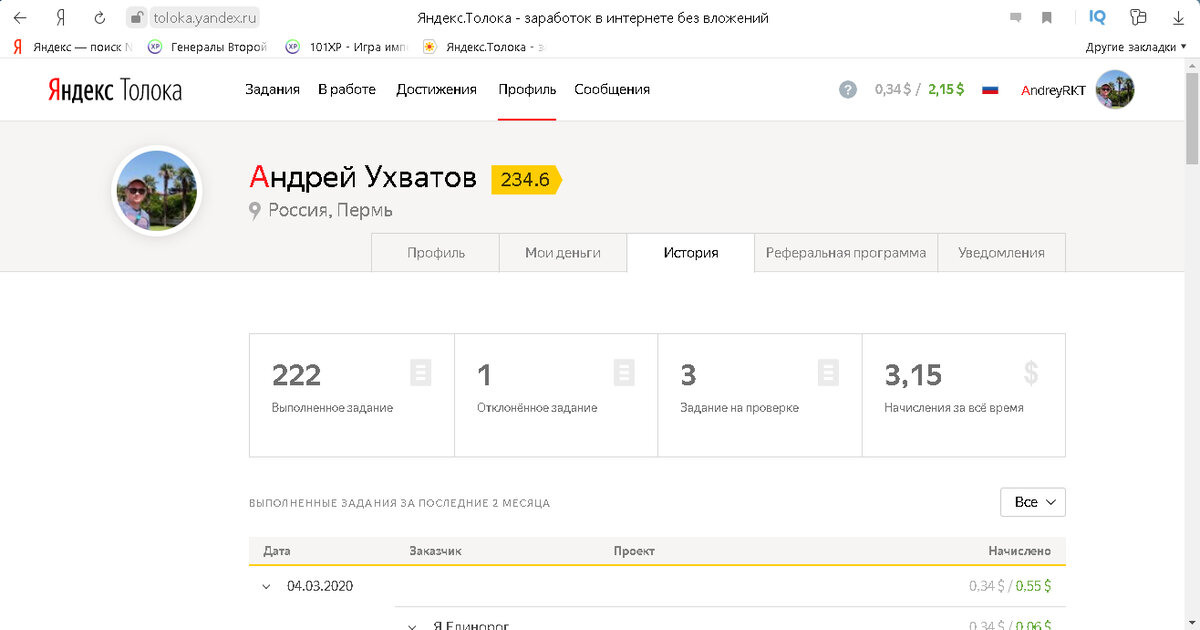This screenshot has height=630, width=1200.
Task: Switch to the Профиль tab below the name
Action: tap(436, 253)
